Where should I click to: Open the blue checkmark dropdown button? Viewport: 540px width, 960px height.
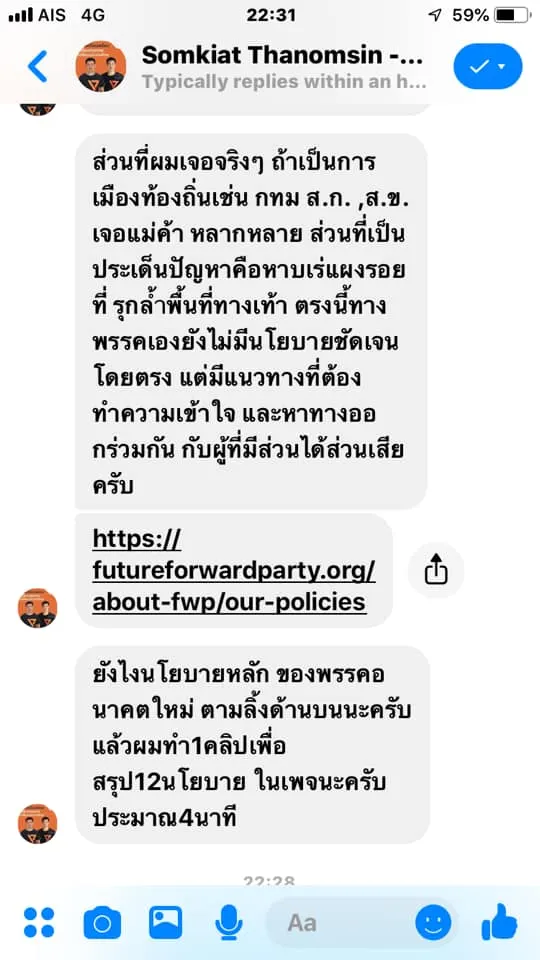[488, 66]
